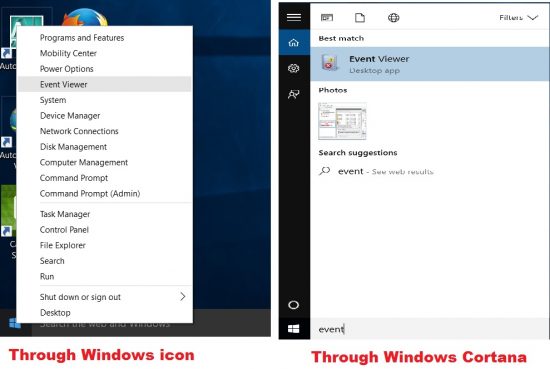Expand the Filters dropdown
550x369 pixels.
(518, 18)
